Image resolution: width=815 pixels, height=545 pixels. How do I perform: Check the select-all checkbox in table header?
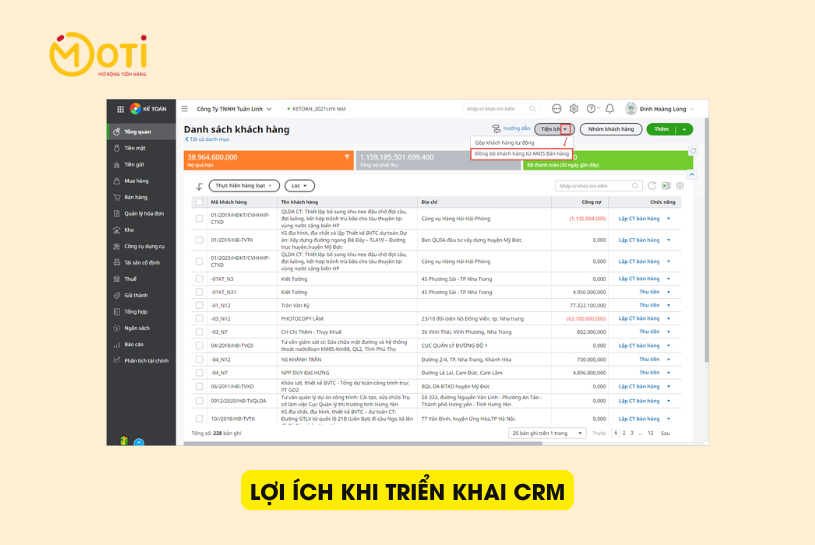(199, 202)
